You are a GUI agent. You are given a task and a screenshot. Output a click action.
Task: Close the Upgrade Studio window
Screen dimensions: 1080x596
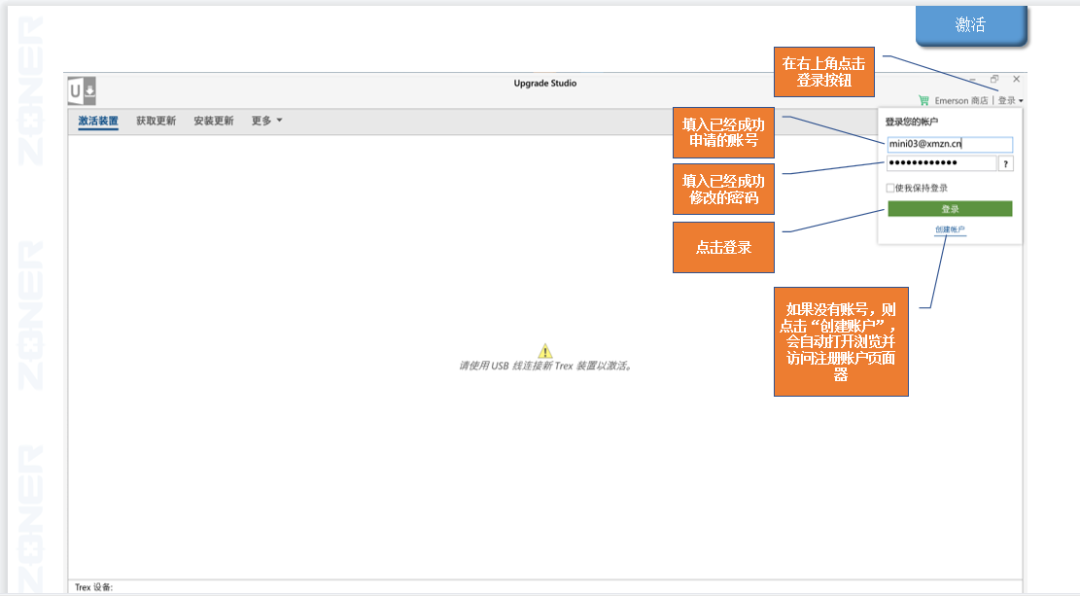(x=1016, y=79)
